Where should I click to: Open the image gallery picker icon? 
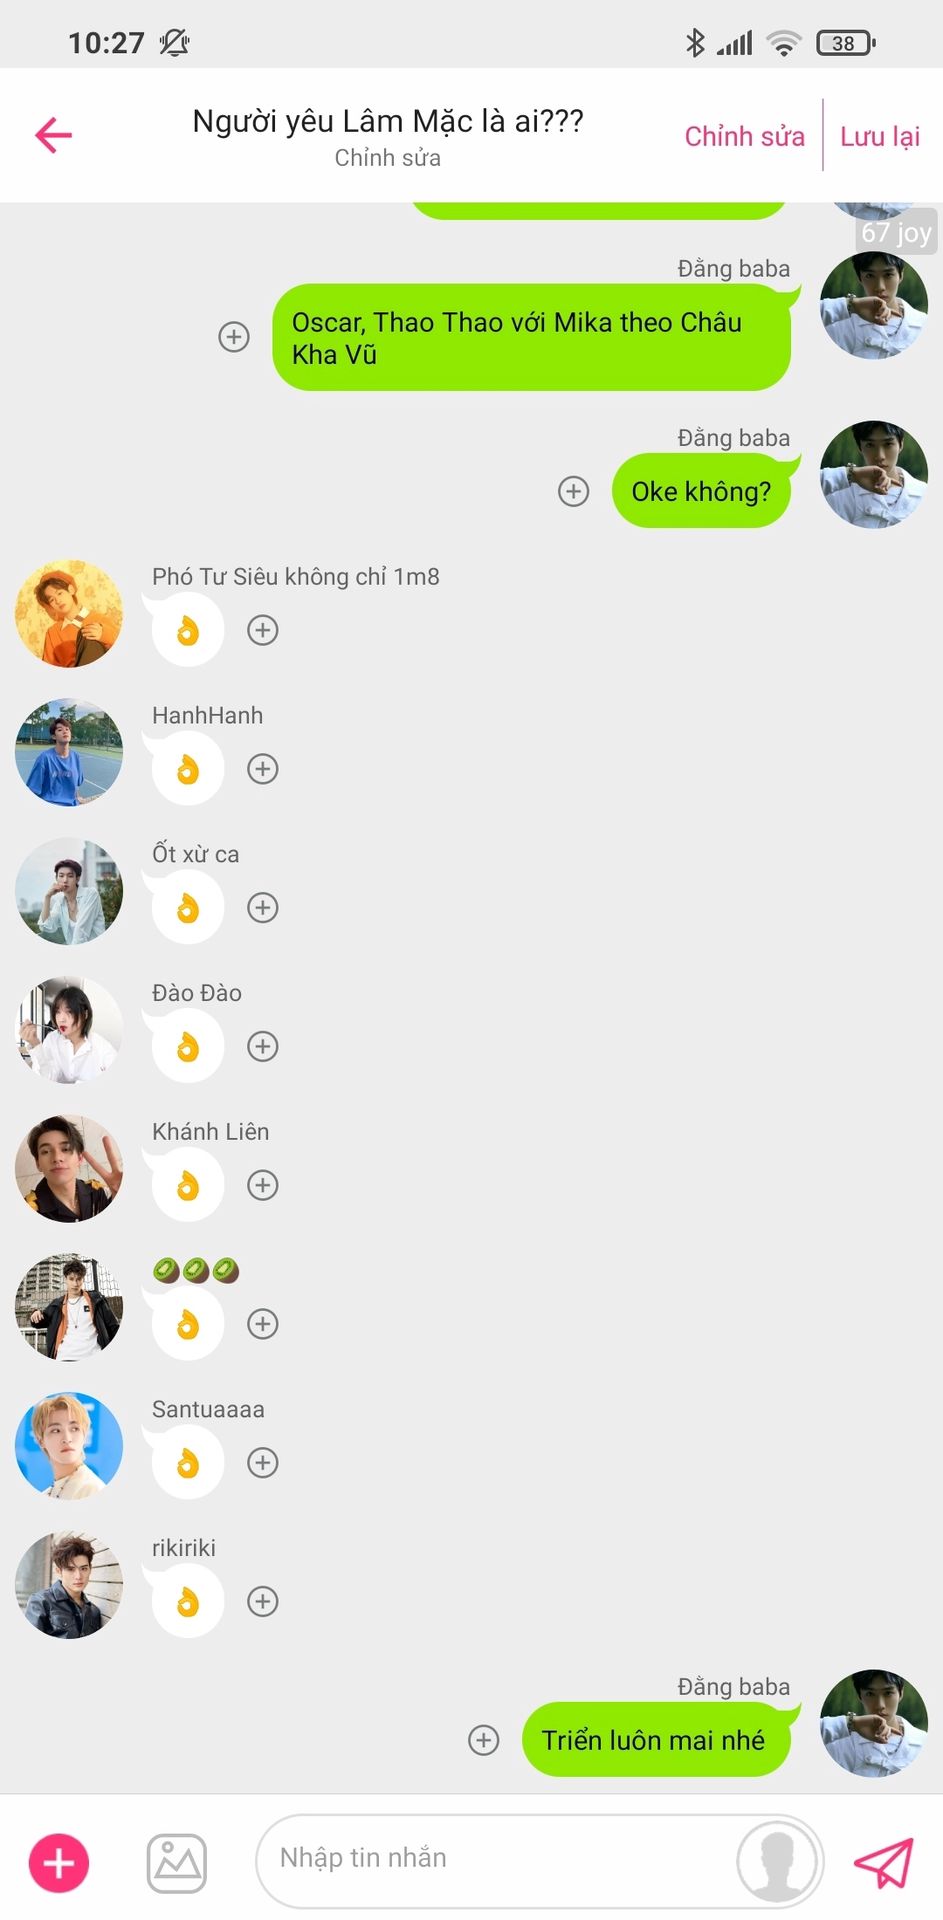pyautogui.click(x=177, y=1863)
